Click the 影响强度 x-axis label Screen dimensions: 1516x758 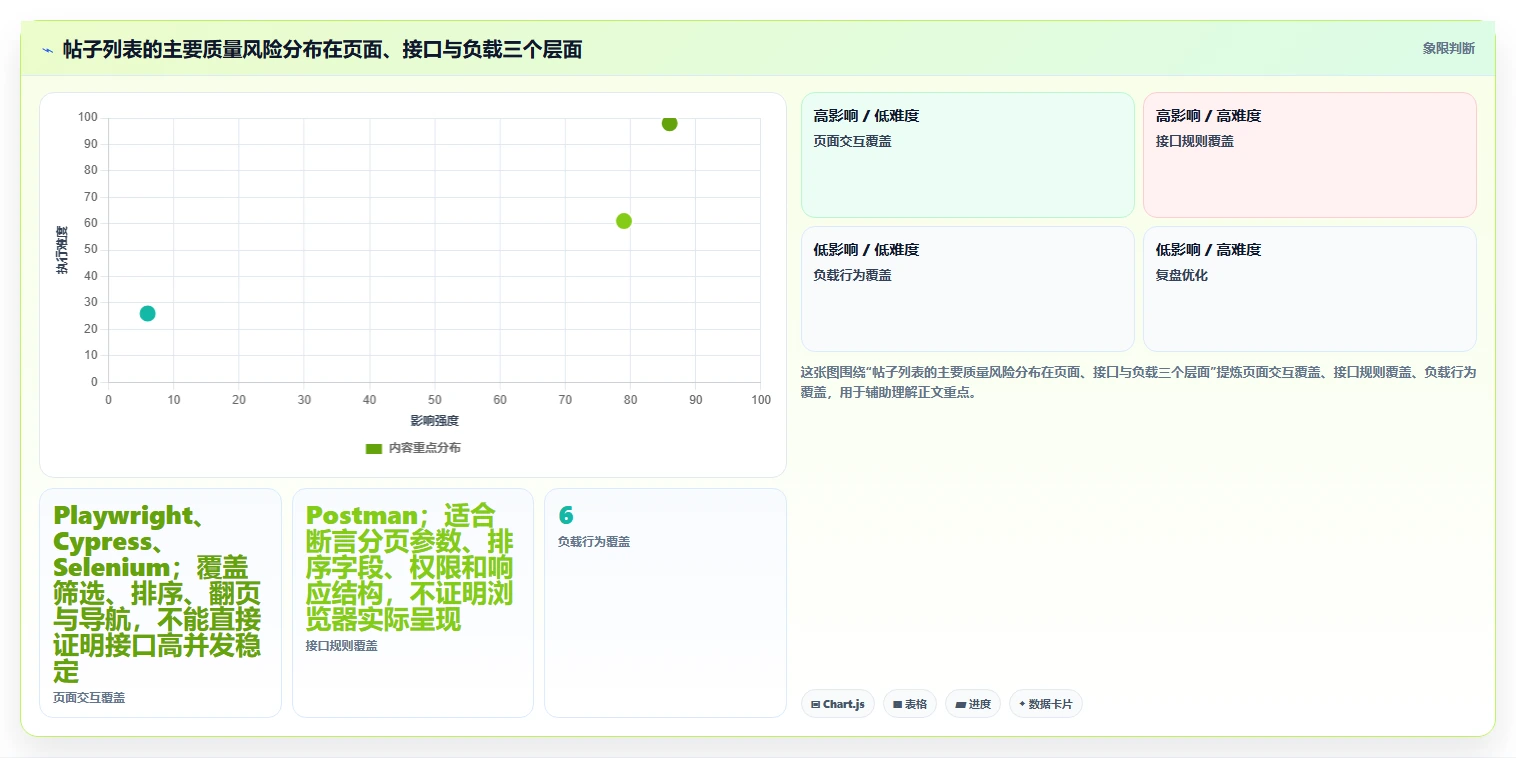click(x=434, y=421)
